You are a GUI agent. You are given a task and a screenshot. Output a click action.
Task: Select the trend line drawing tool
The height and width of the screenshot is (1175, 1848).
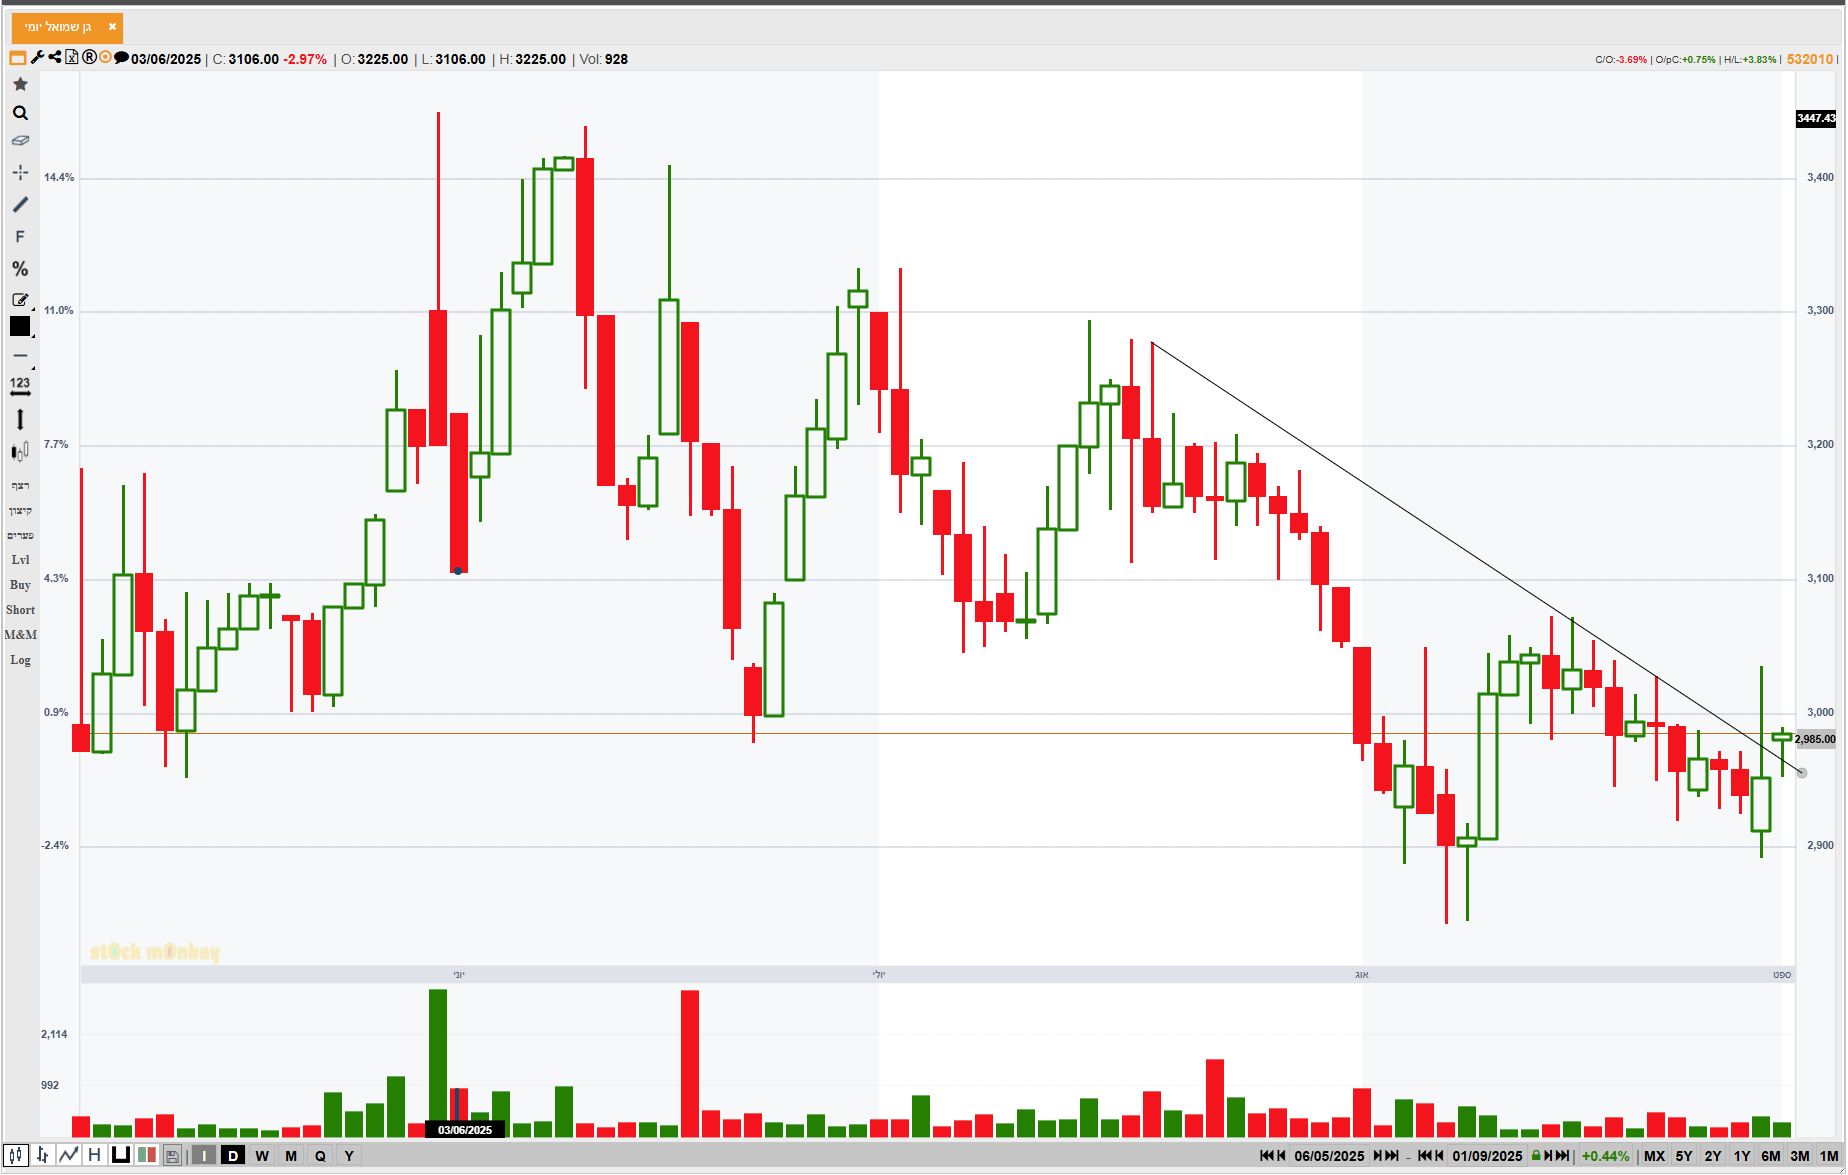[20, 204]
